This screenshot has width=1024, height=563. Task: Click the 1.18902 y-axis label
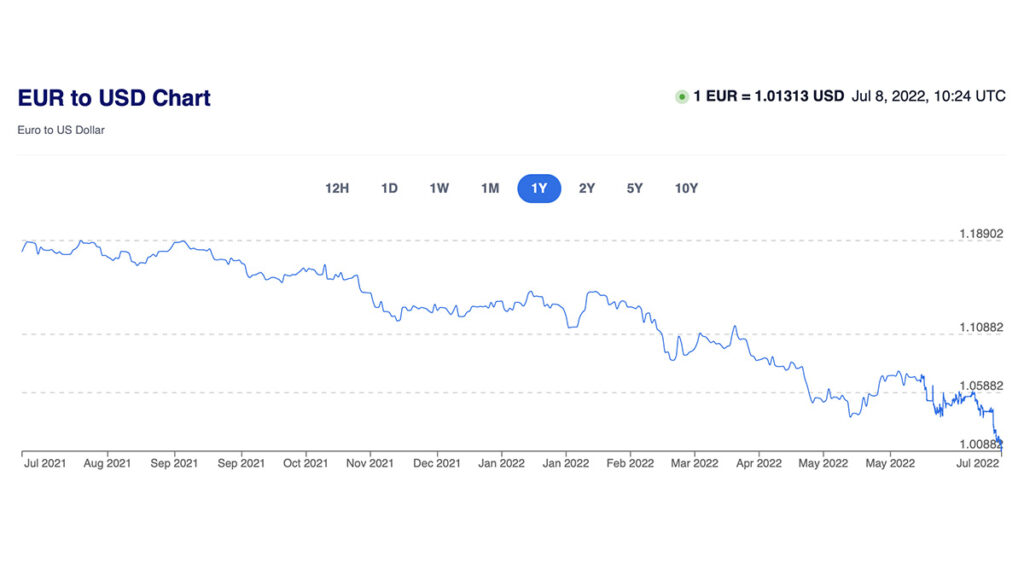click(981, 234)
